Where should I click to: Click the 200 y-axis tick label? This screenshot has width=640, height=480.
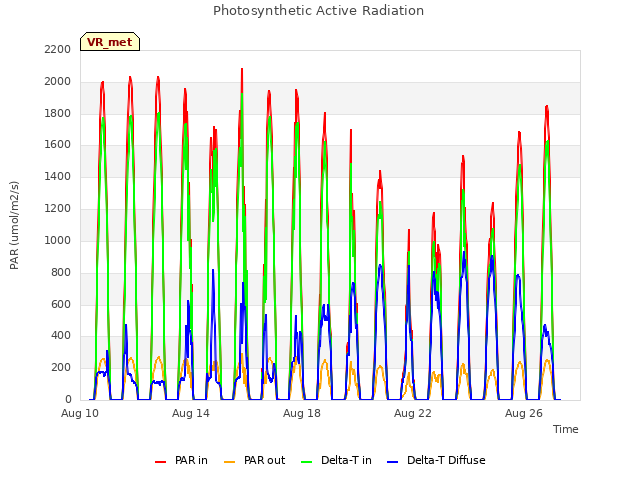click(61, 367)
